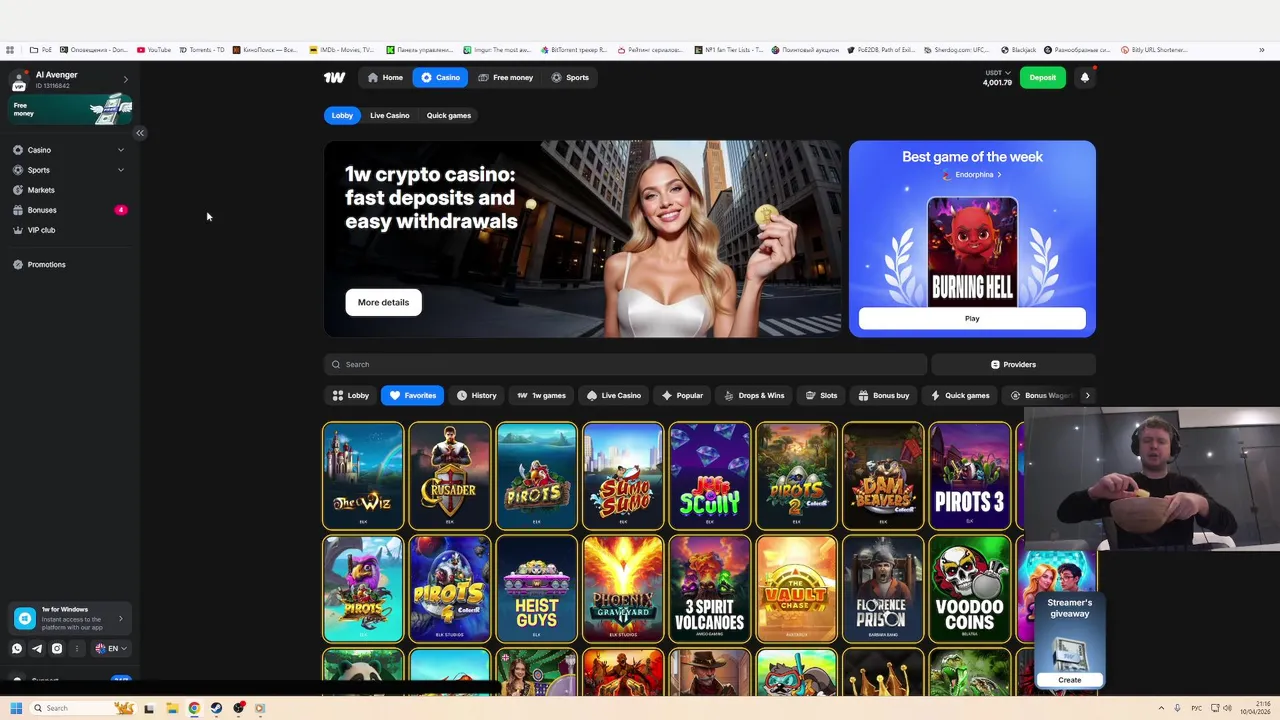
Task: Open Voodoo Coins game tile
Action: [x=970, y=589]
